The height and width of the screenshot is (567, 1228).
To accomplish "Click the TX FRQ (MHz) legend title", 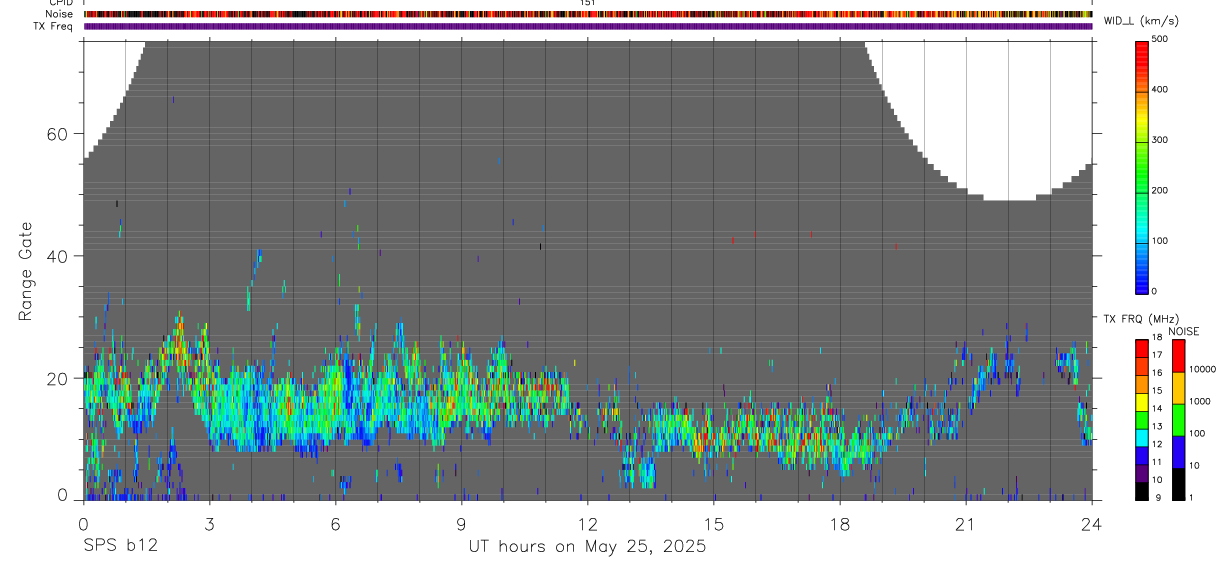I will (1140, 319).
